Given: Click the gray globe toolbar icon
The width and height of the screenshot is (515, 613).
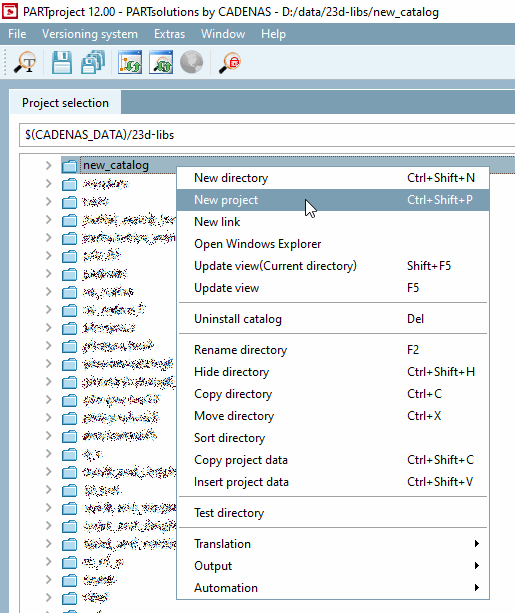Looking at the screenshot, I should (191, 63).
